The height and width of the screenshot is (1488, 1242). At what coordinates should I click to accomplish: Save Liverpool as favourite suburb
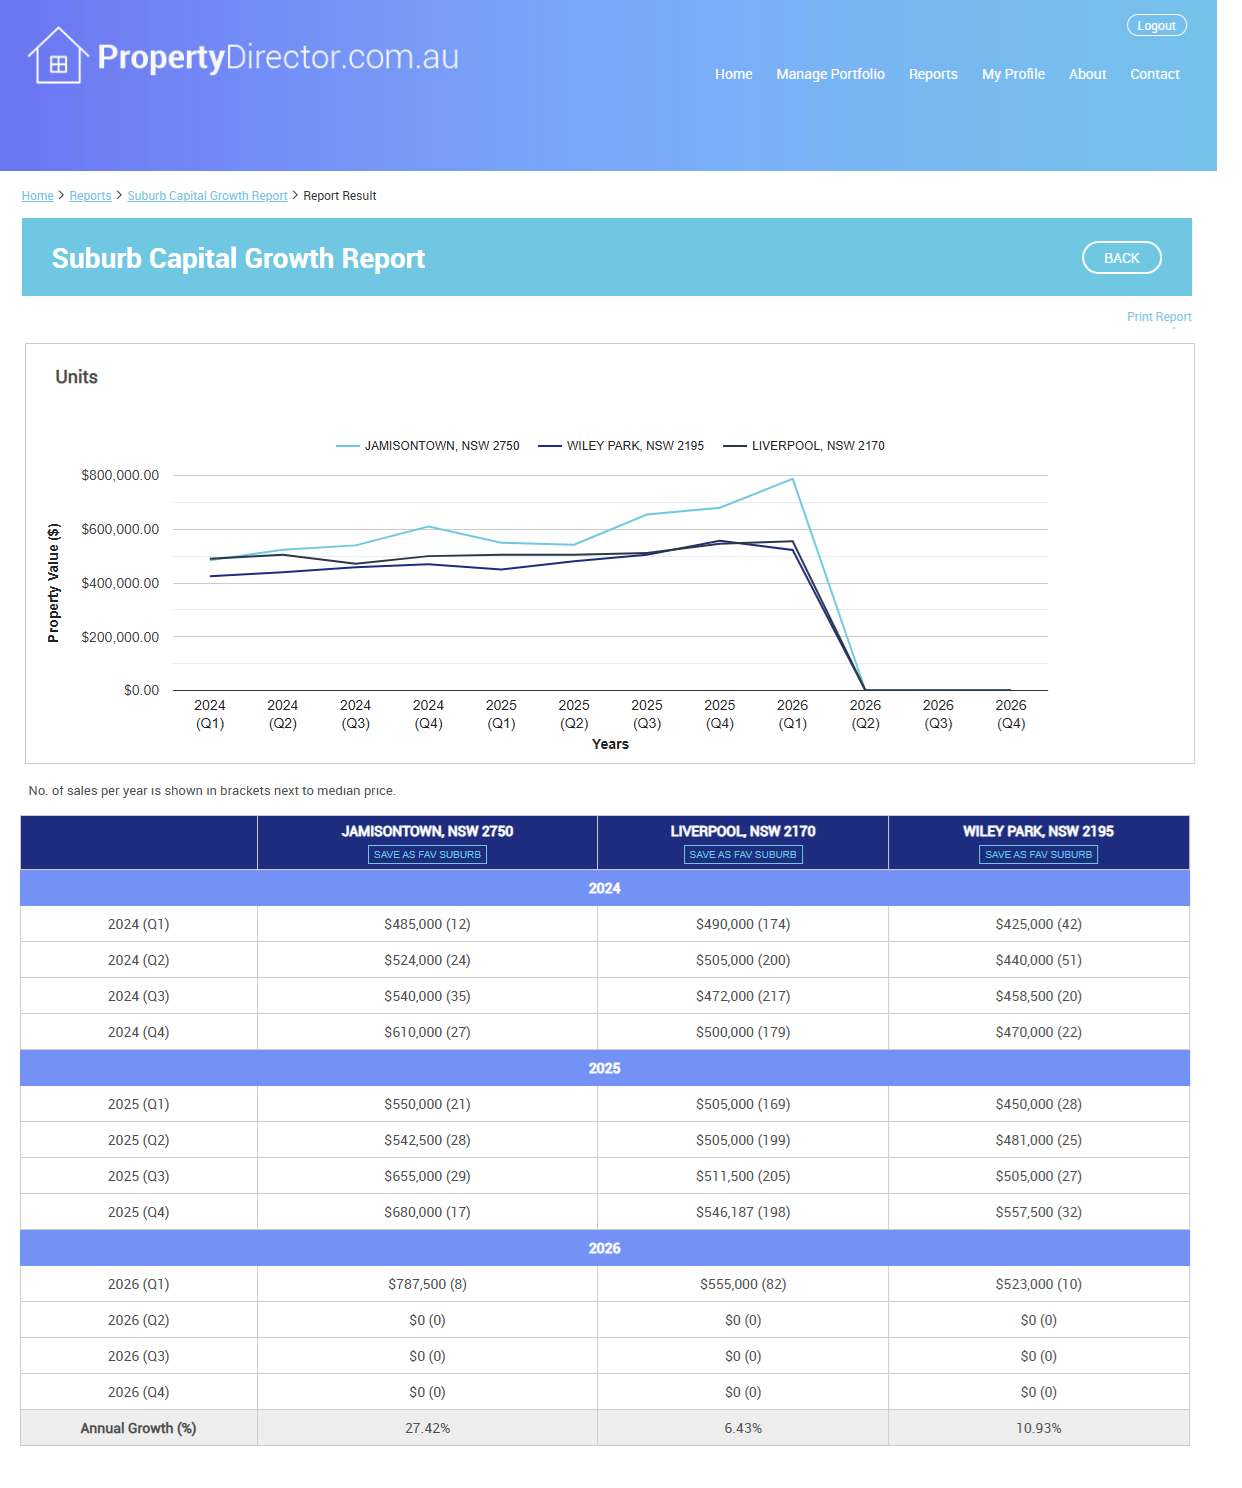pos(743,855)
